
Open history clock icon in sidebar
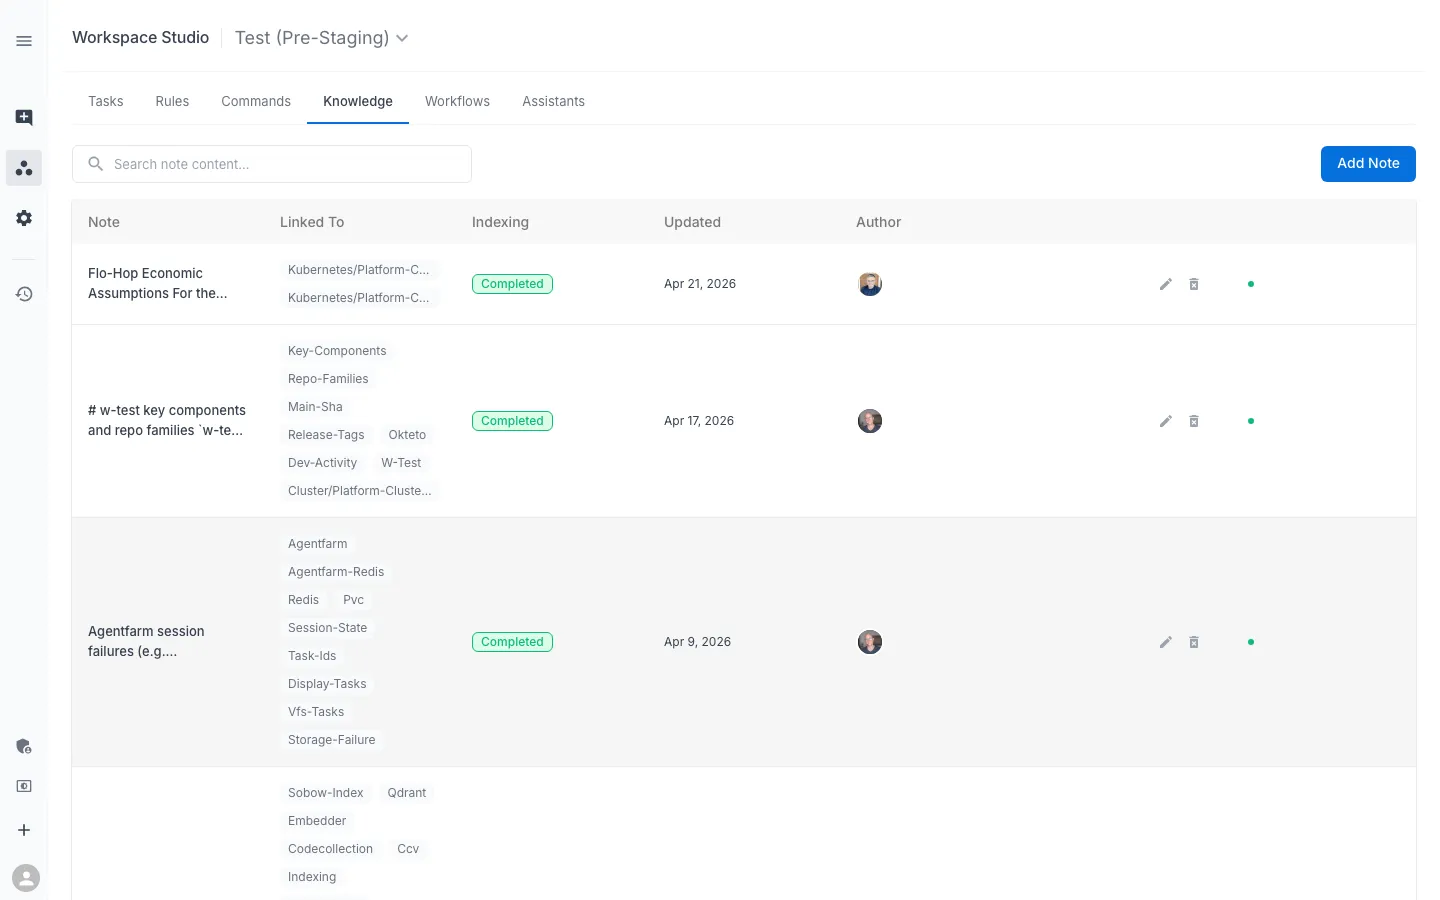tap(24, 294)
